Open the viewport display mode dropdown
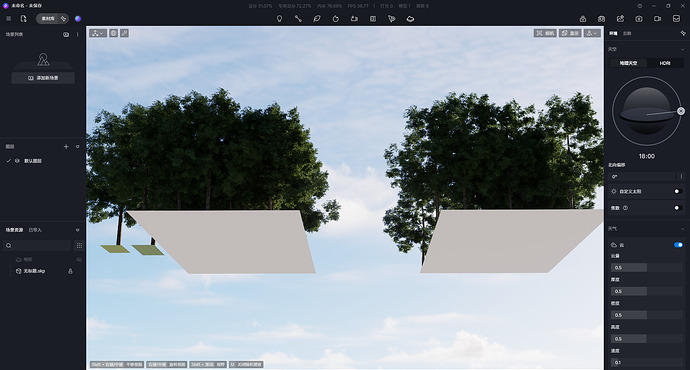 (x=570, y=33)
